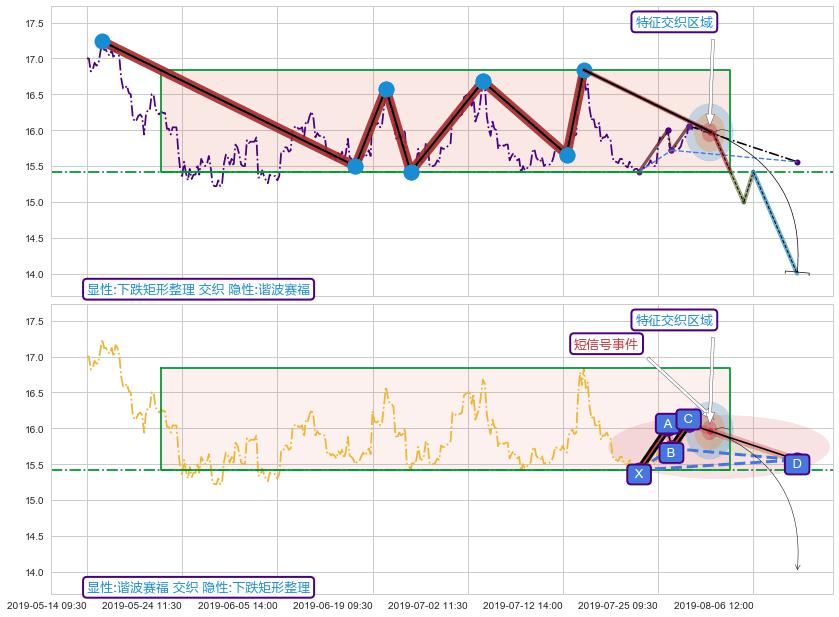Click the X point label in lower chart
The height and width of the screenshot is (617, 839).
click(x=639, y=474)
